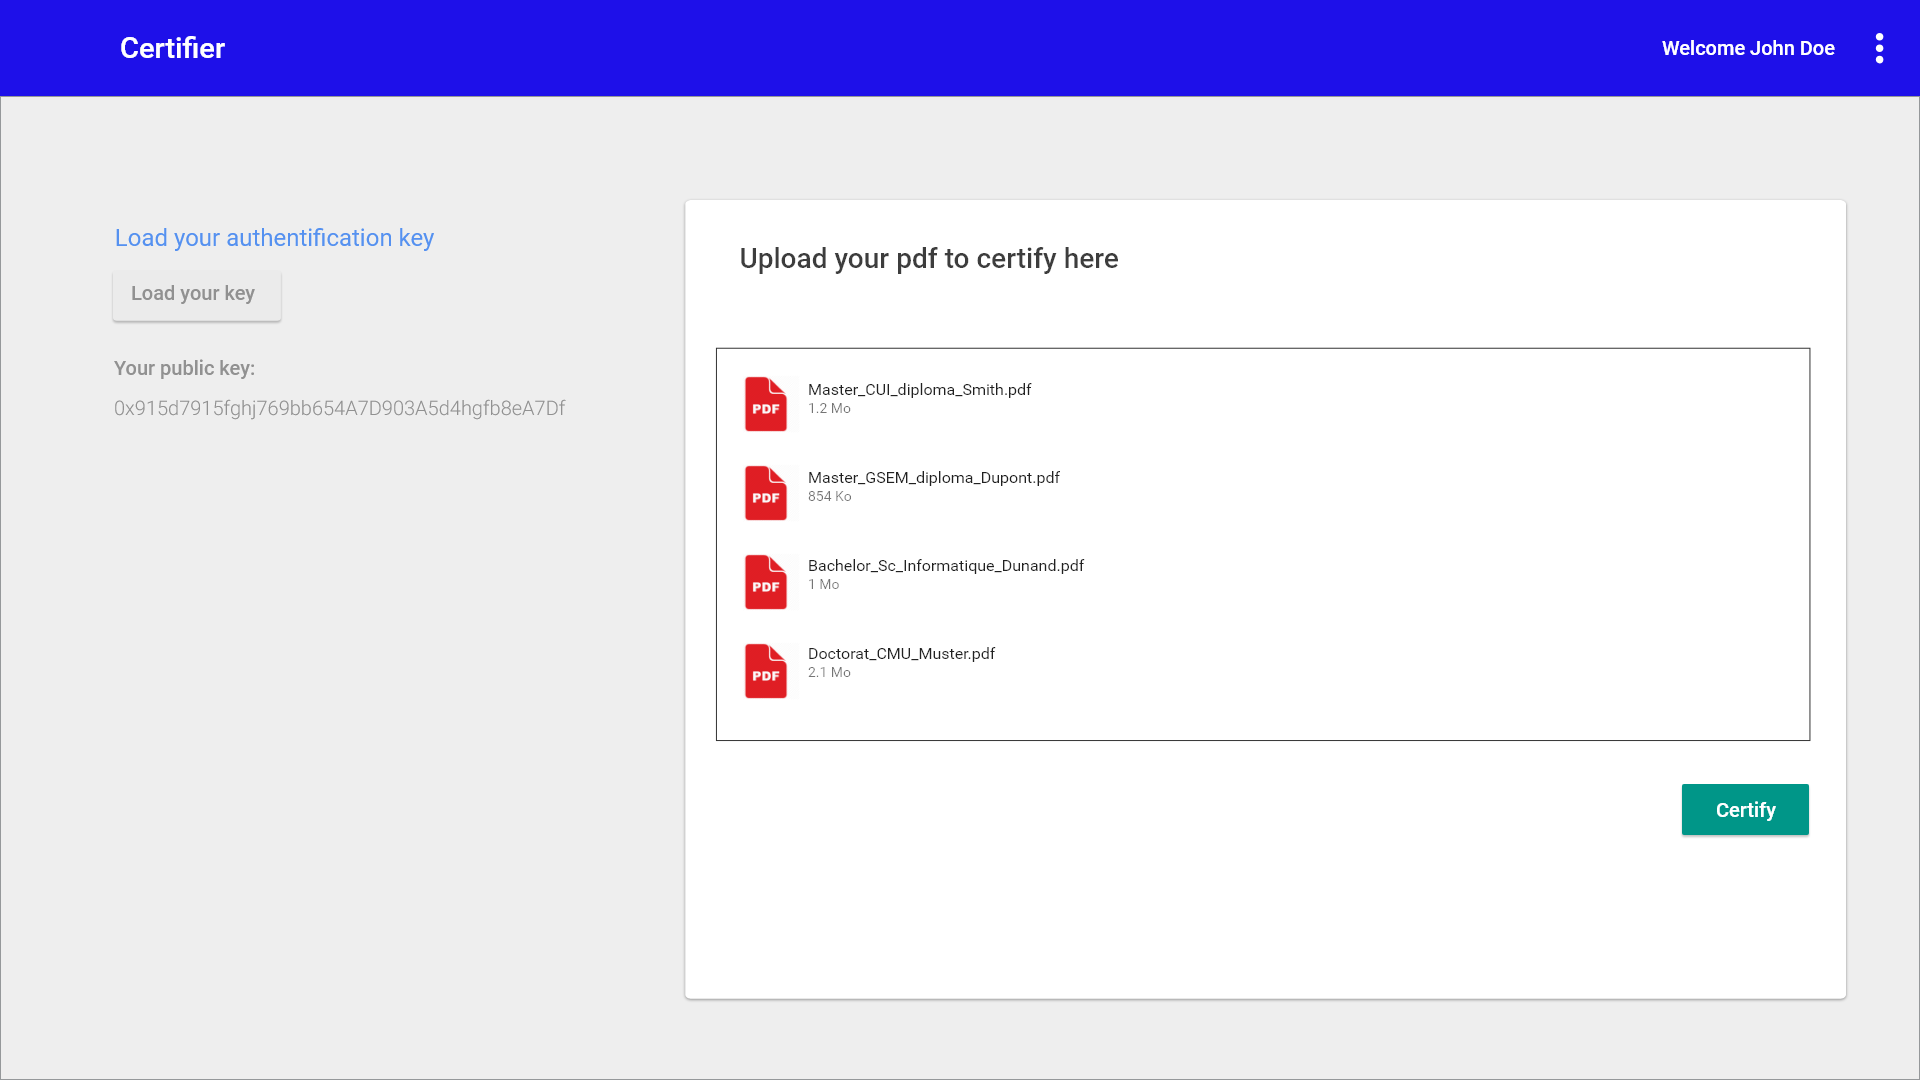Click Welcome John Doe in the header
1920x1080 pixels.
click(x=1747, y=48)
